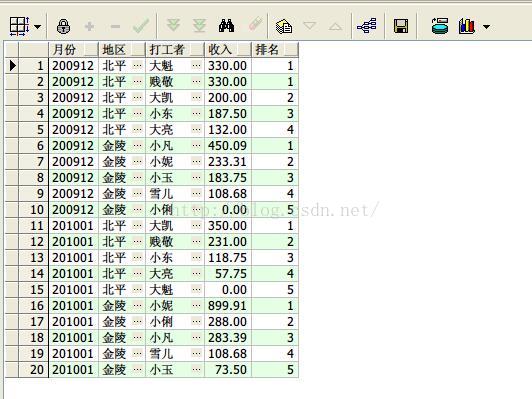Select the 排名 cell in row 7

pyautogui.click(x=275, y=162)
